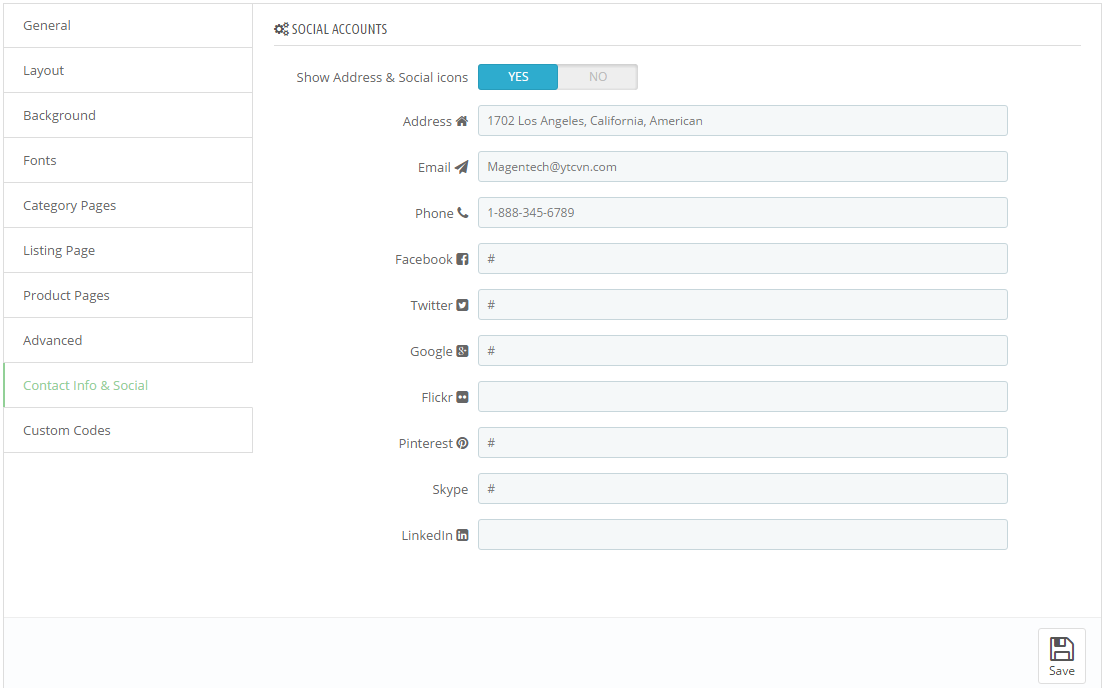Image resolution: width=1106 pixels, height=688 pixels.
Task: Focus the empty Flickr input field
Action: coord(743,397)
